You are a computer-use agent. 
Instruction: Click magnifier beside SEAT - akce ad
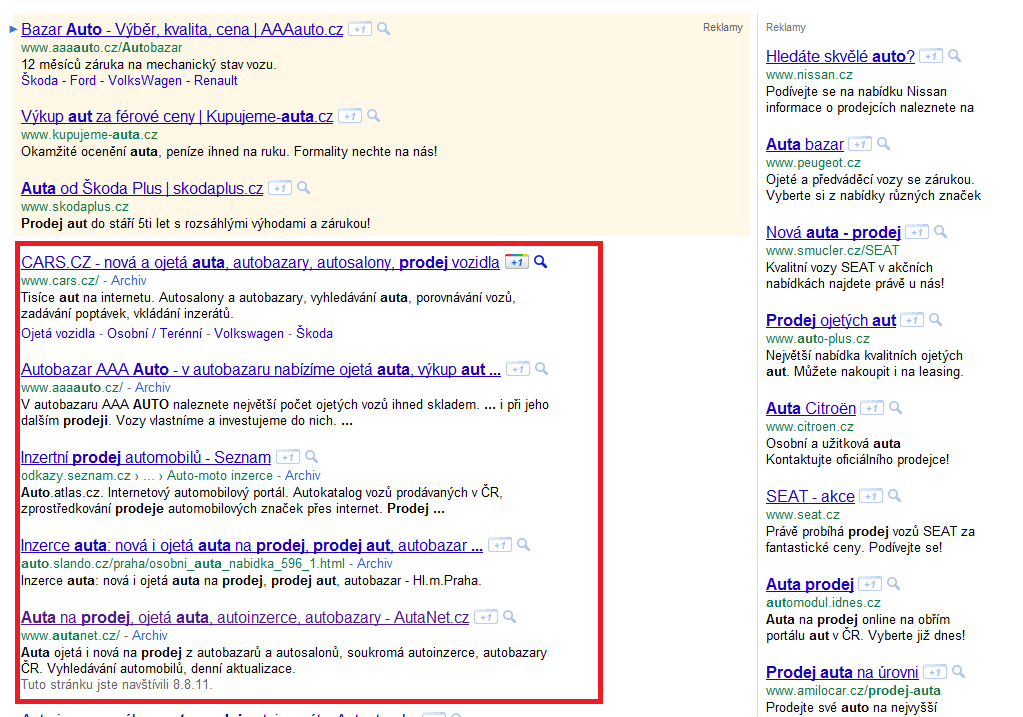(x=894, y=496)
